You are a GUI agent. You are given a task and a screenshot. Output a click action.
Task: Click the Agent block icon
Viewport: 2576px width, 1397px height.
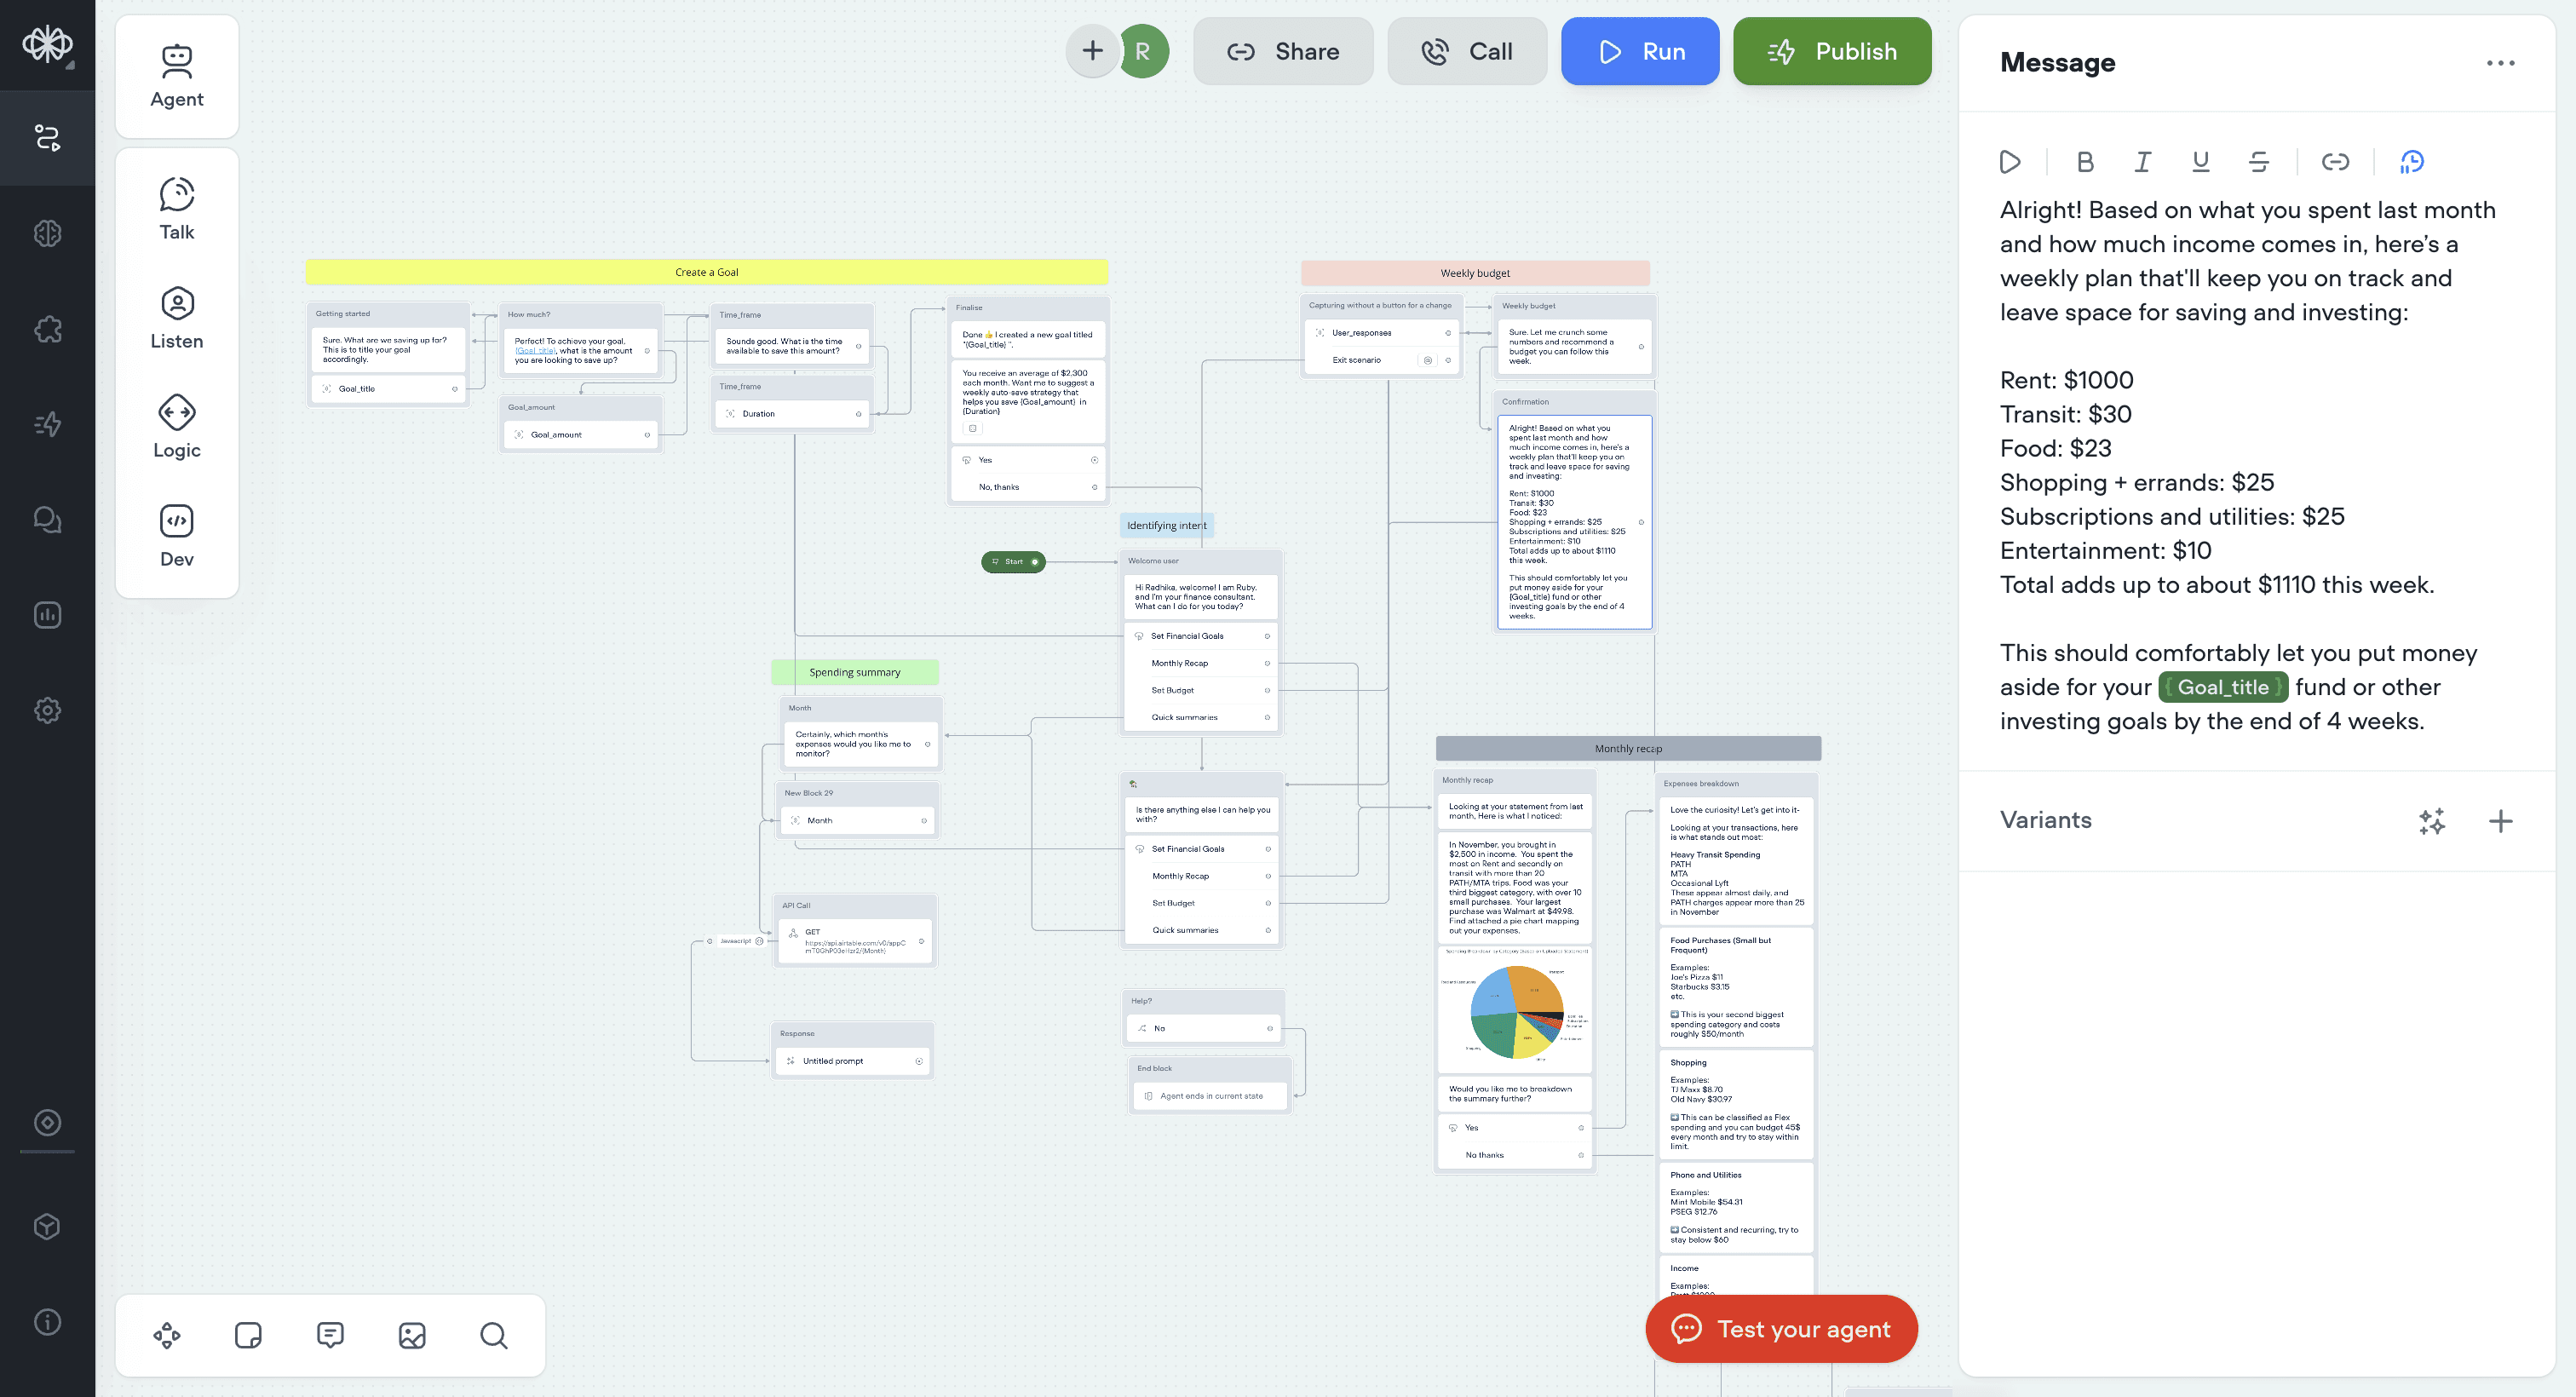point(177,76)
